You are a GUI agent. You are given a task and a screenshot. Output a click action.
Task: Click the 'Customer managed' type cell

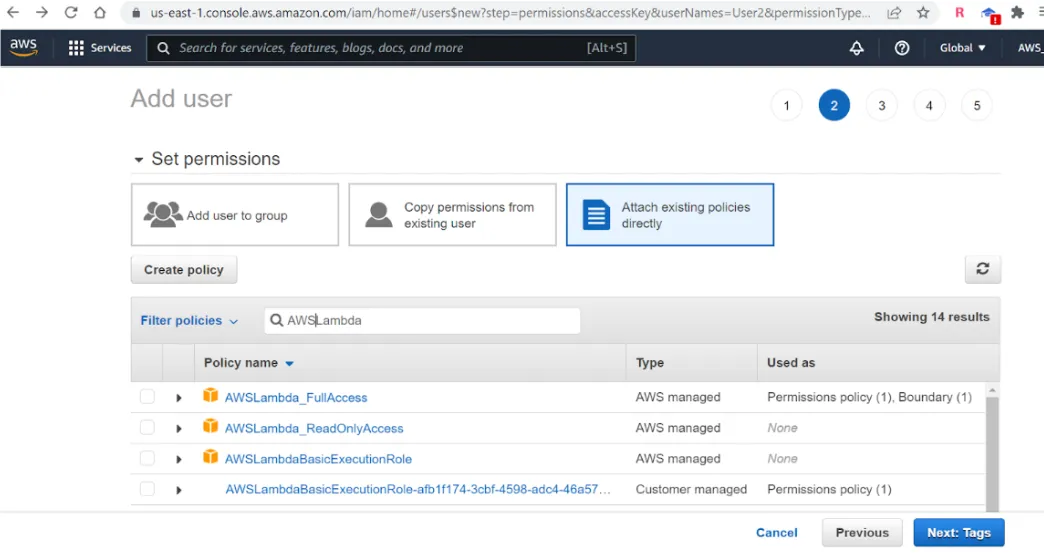point(691,489)
